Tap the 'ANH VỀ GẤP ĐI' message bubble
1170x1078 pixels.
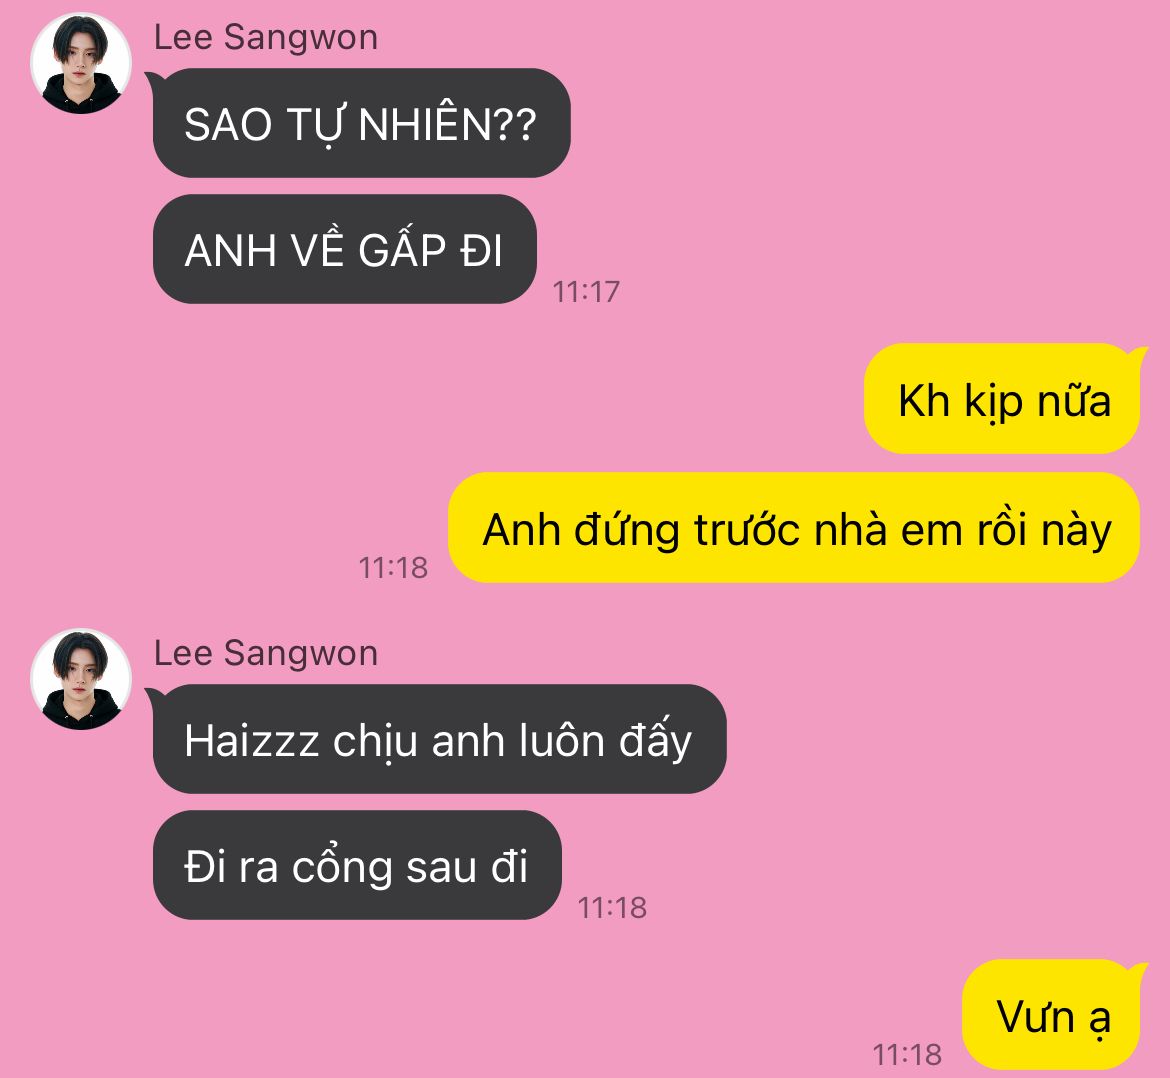point(345,249)
